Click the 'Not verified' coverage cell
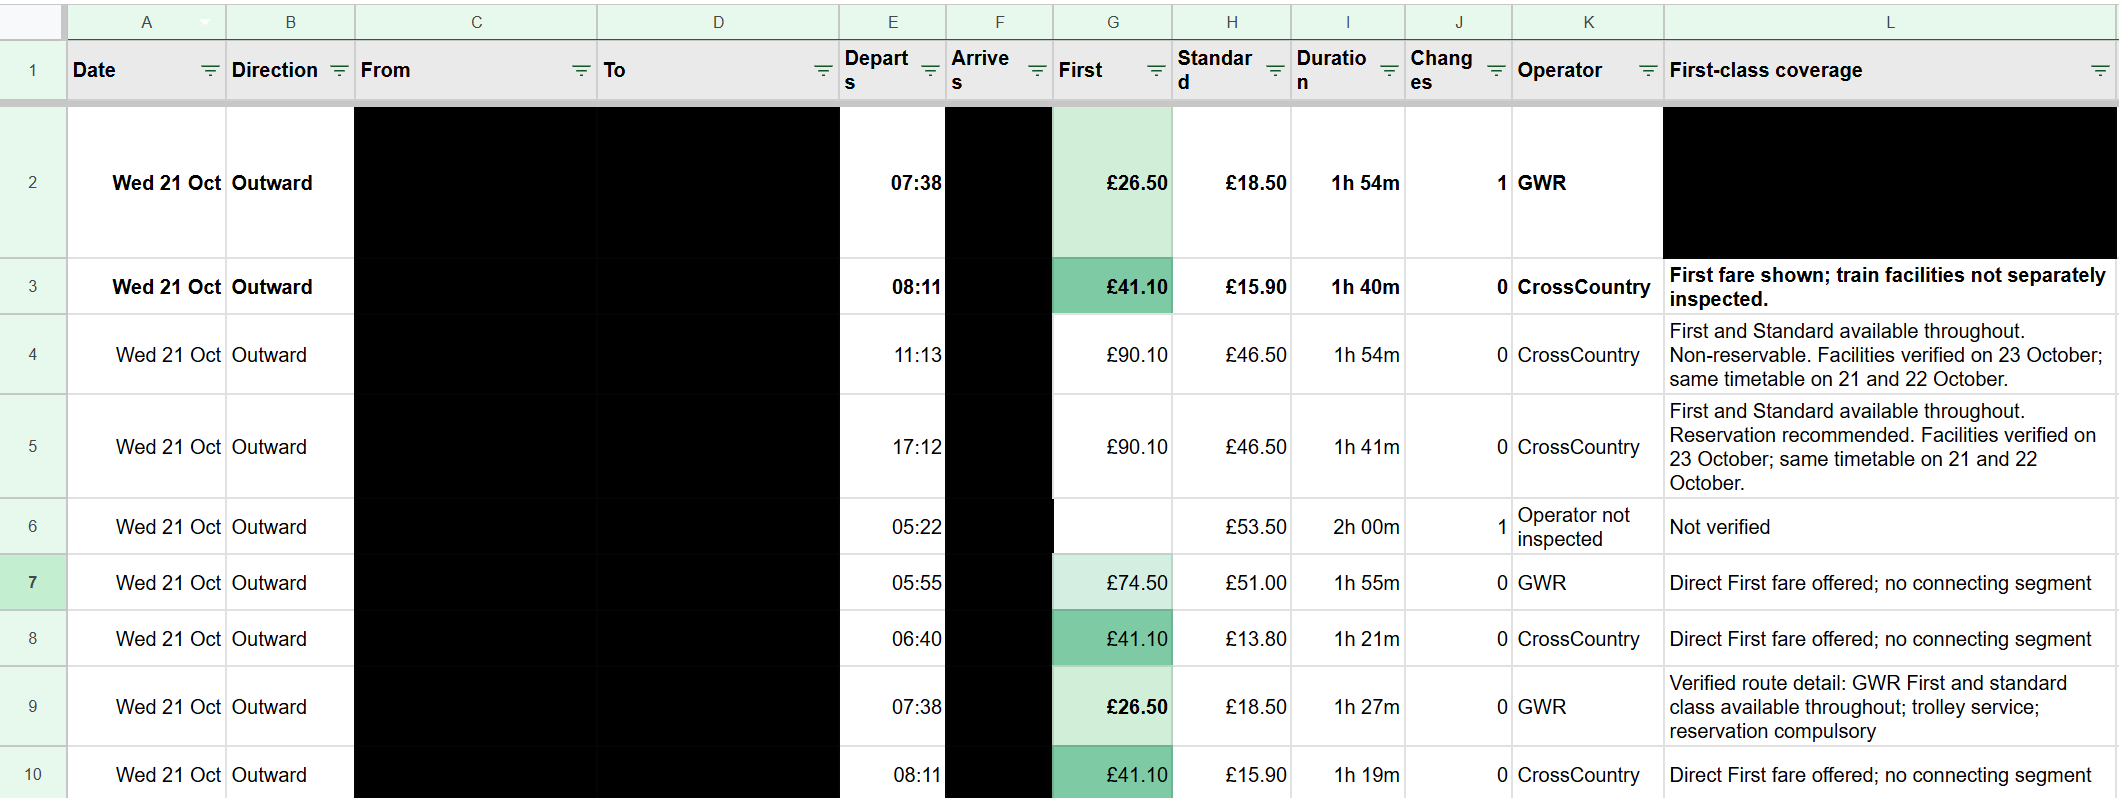 click(x=1890, y=526)
